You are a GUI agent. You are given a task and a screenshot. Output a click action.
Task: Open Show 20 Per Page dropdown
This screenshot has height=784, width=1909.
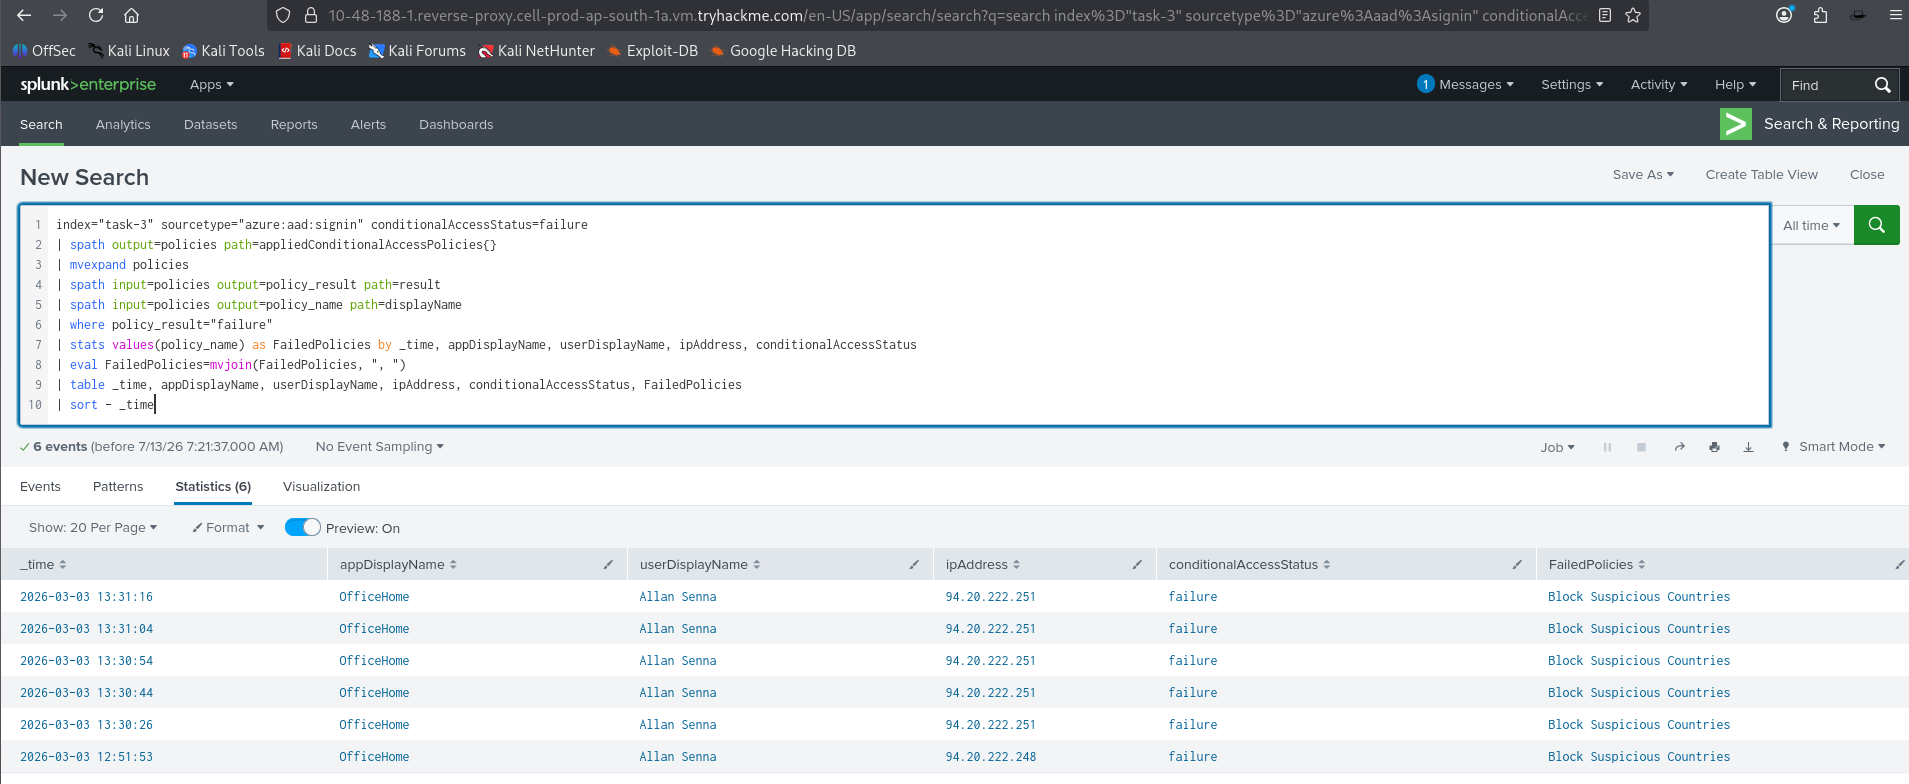[x=93, y=527]
